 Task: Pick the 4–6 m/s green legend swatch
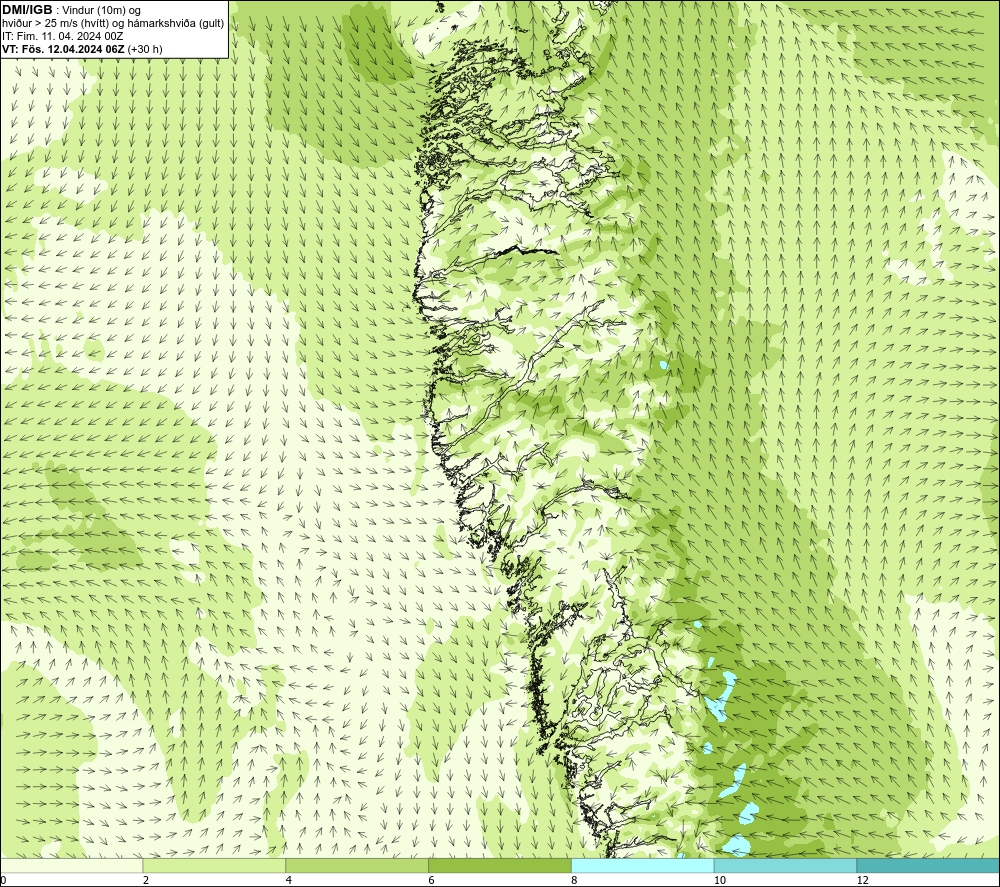point(357,865)
